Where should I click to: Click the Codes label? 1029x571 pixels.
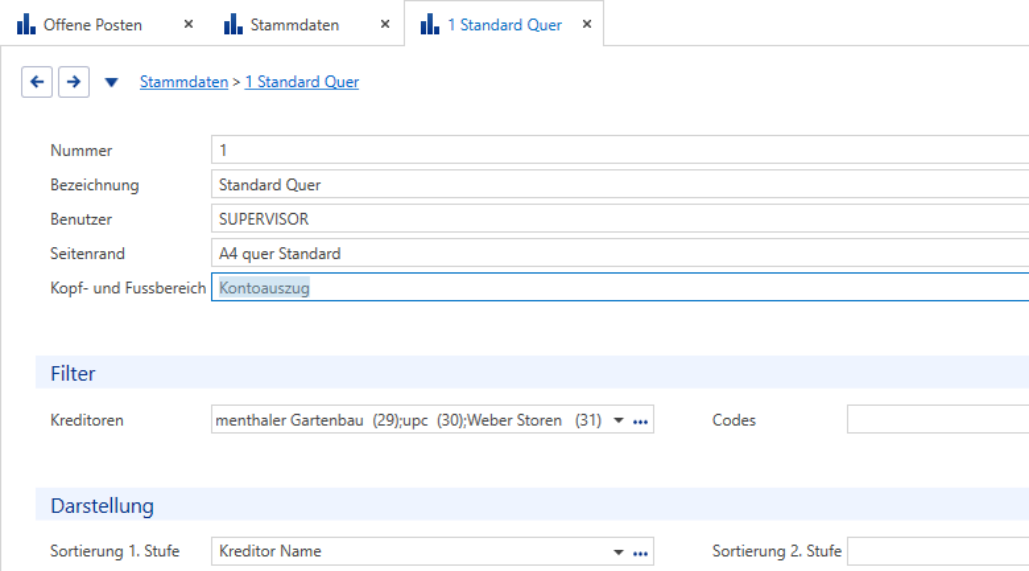(x=734, y=420)
